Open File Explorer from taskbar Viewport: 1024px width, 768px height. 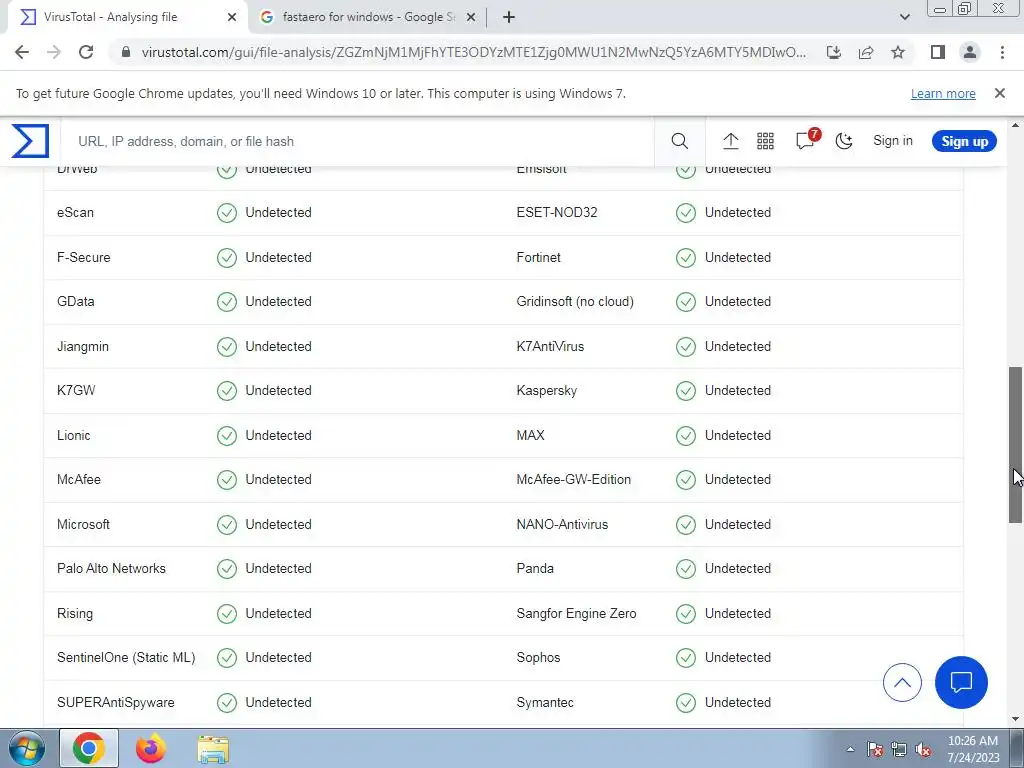point(213,749)
